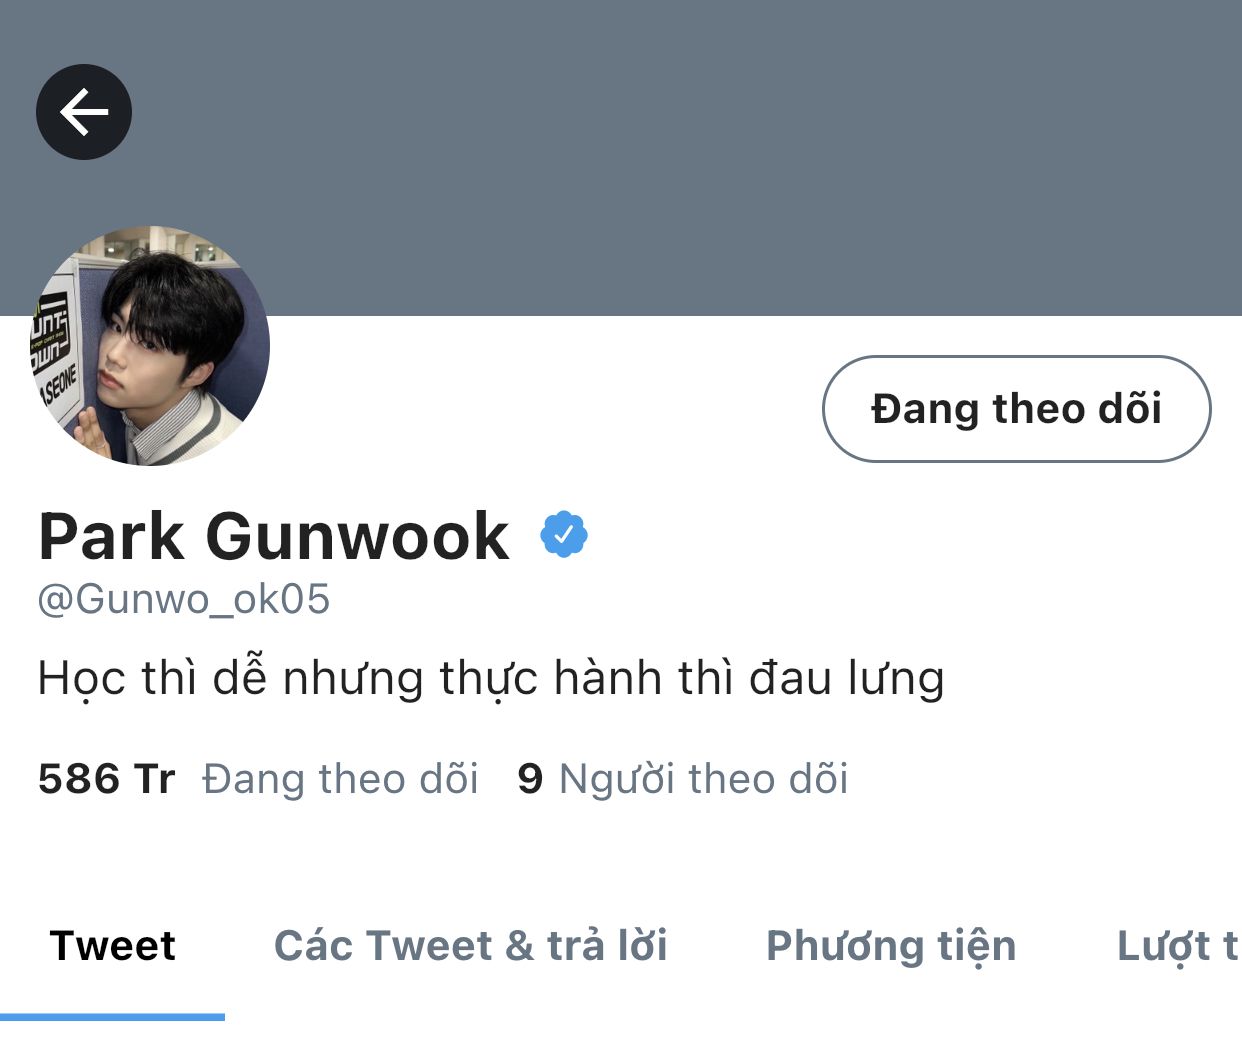The width and height of the screenshot is (1242, 1040).
Task: Switch to the 'Tweet' tab
Action: [x=113, y=945]
